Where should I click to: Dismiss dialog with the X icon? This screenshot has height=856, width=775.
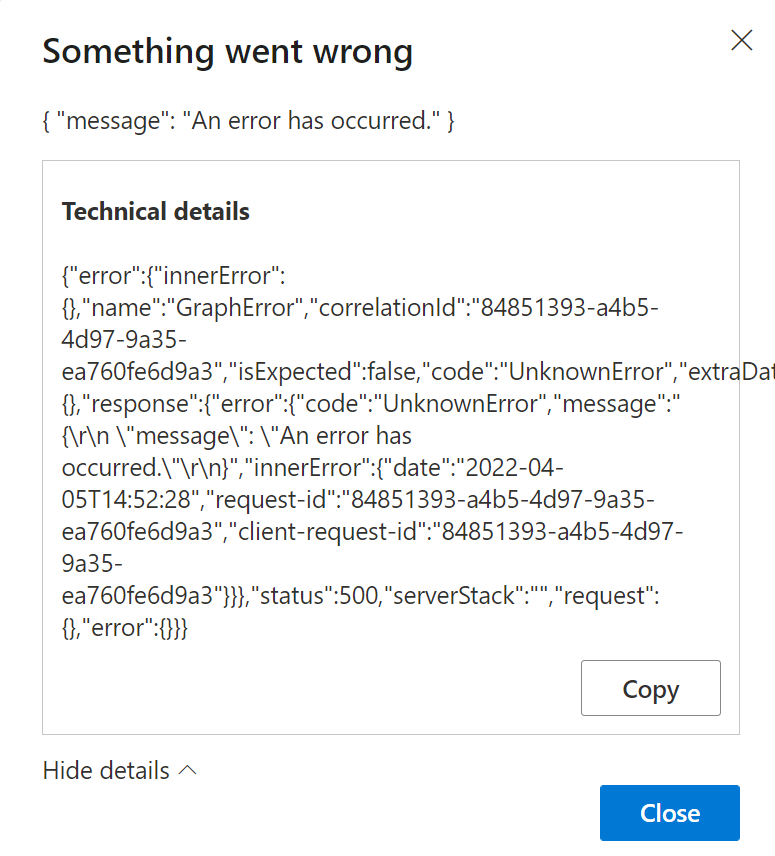coord(741,41)
